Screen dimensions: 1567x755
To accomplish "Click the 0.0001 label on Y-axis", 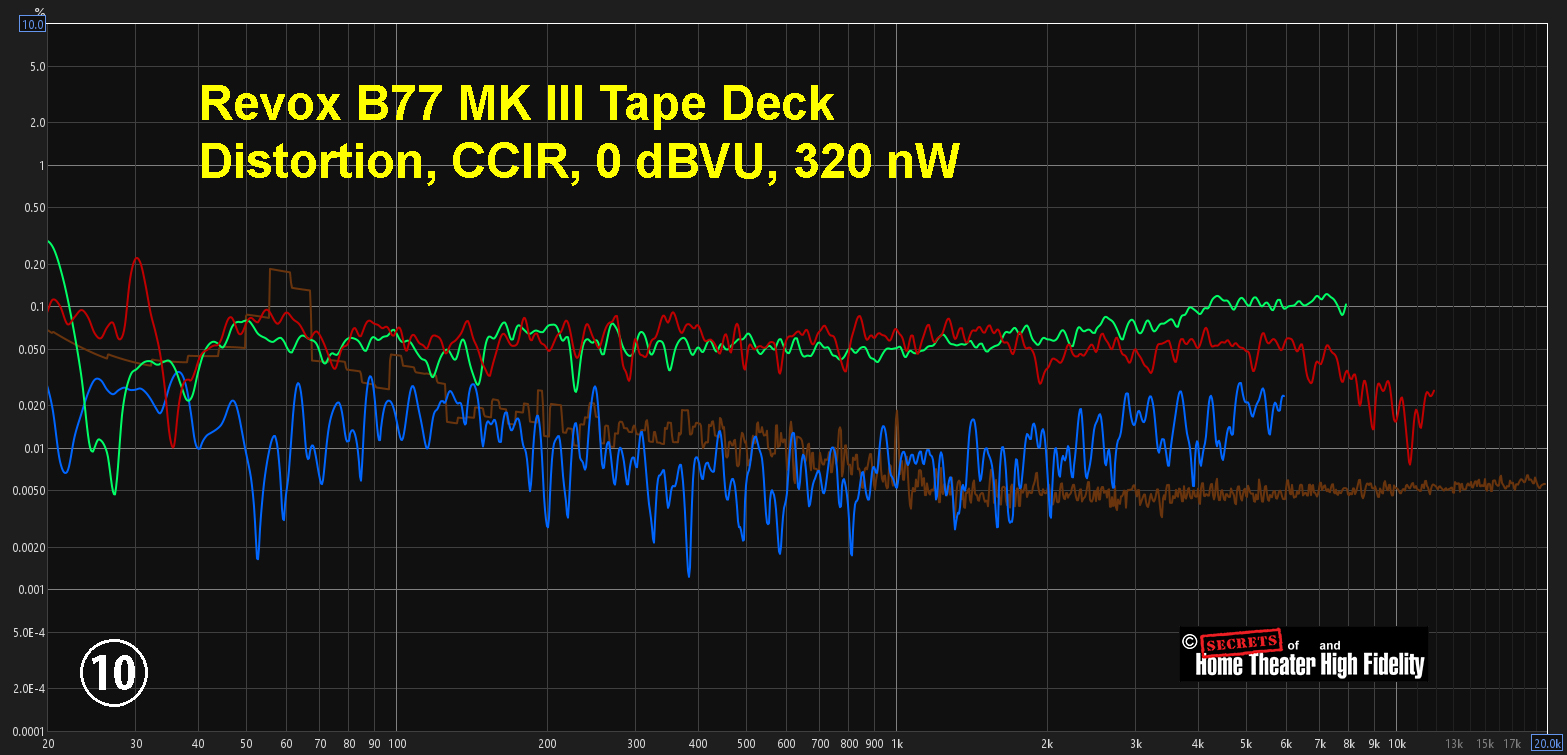I will point(26,732).
